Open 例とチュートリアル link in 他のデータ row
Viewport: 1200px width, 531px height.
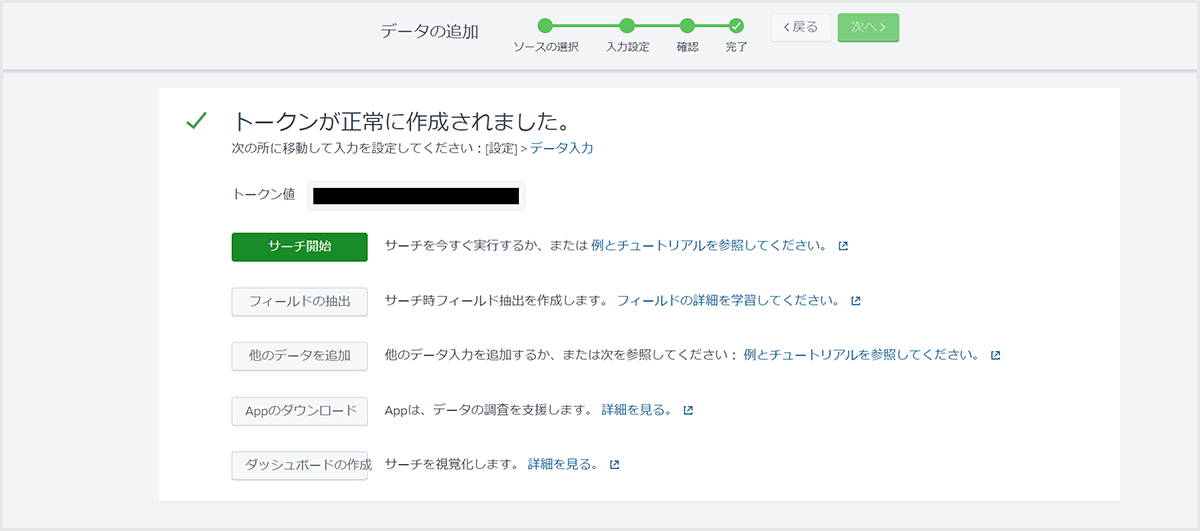(x=861, y=355)
